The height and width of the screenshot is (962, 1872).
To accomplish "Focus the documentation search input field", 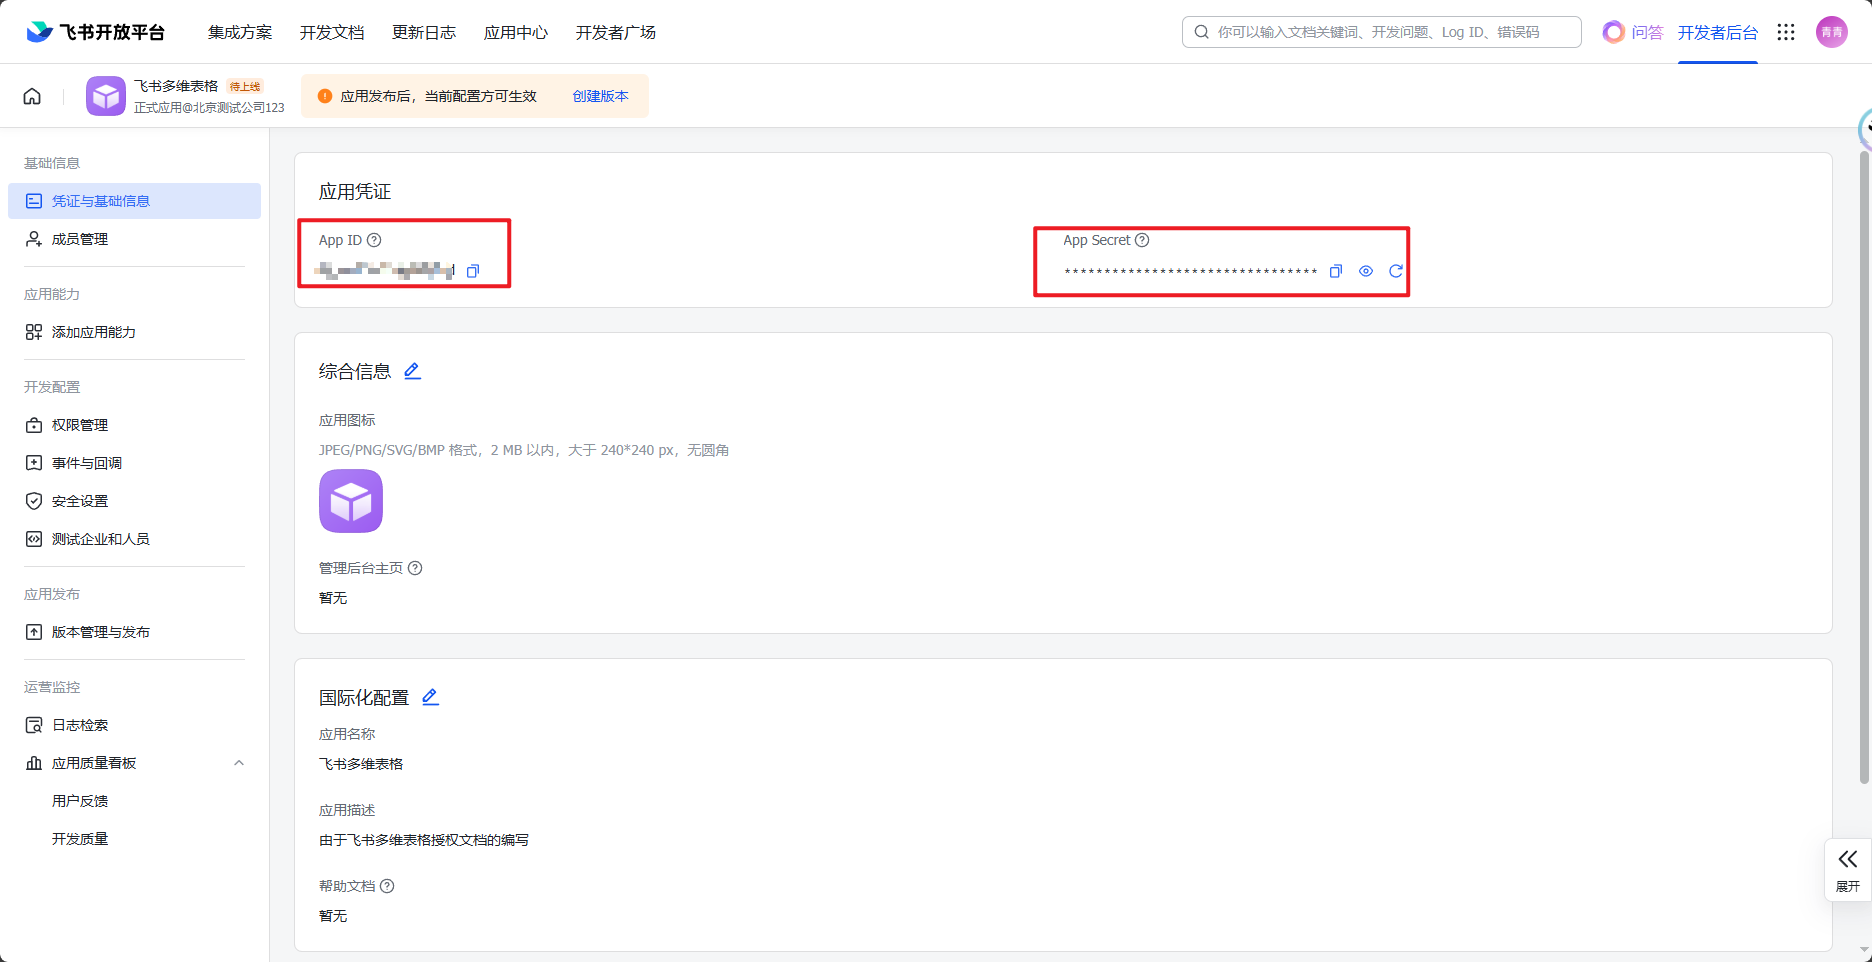I will [1382, 32].
